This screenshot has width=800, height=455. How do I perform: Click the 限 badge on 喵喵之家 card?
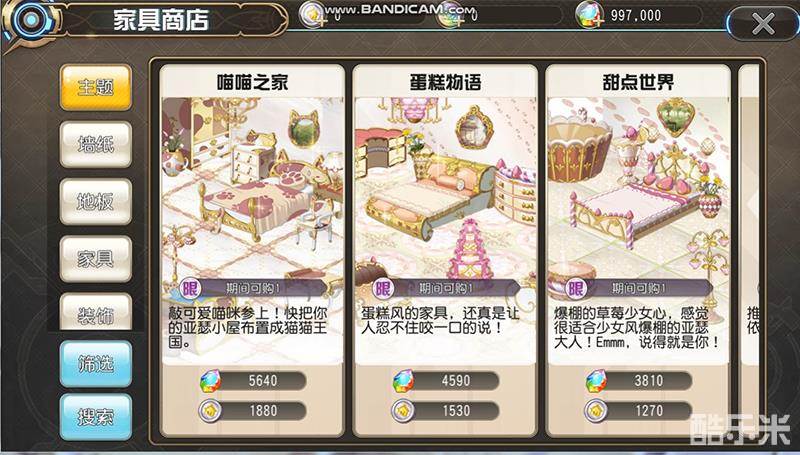coord(190,289)
